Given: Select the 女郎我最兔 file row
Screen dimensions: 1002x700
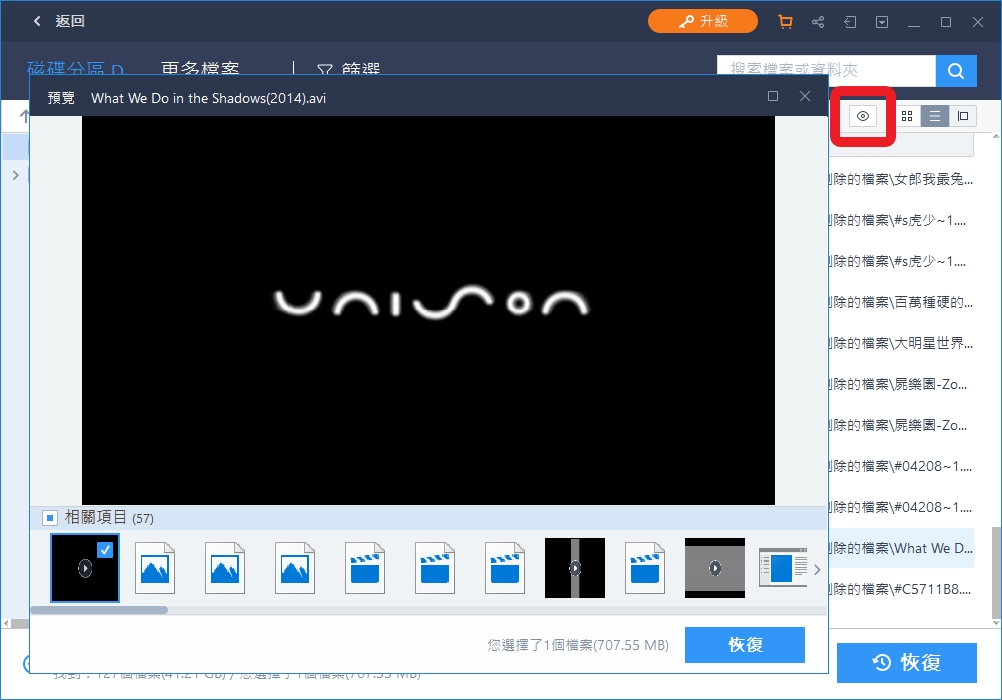Looking at the screenshot, I should [x=901, y=179].
